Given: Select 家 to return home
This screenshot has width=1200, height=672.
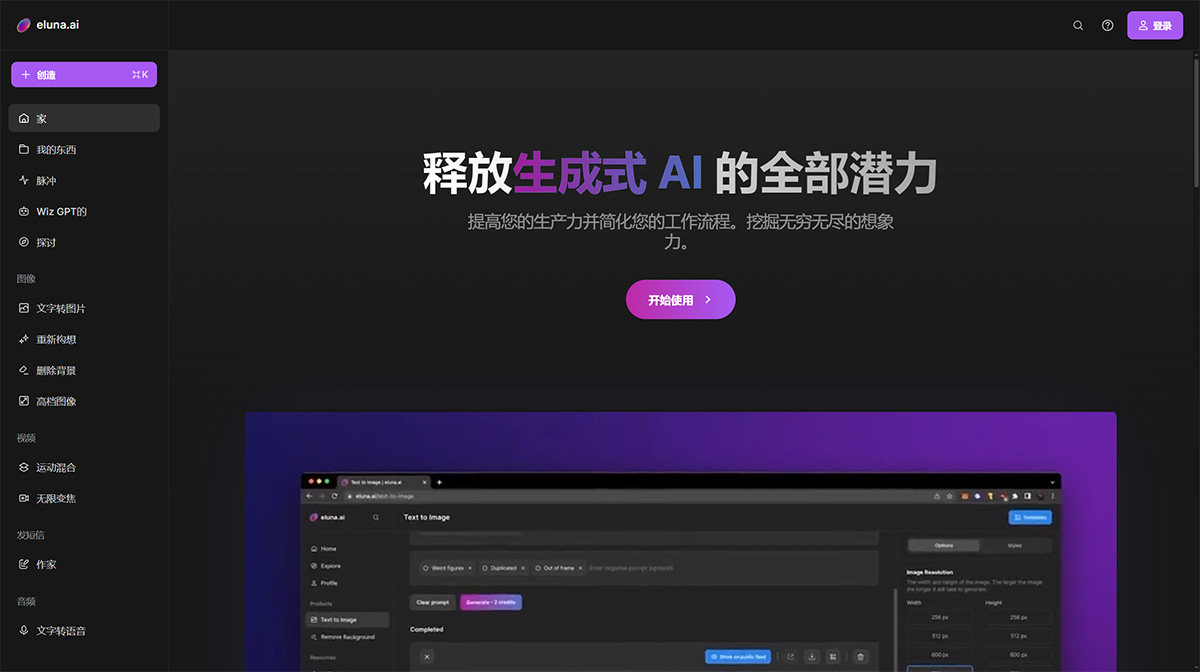Looking at the screenshot, I should pyautogui.click(x=40, y=118).
